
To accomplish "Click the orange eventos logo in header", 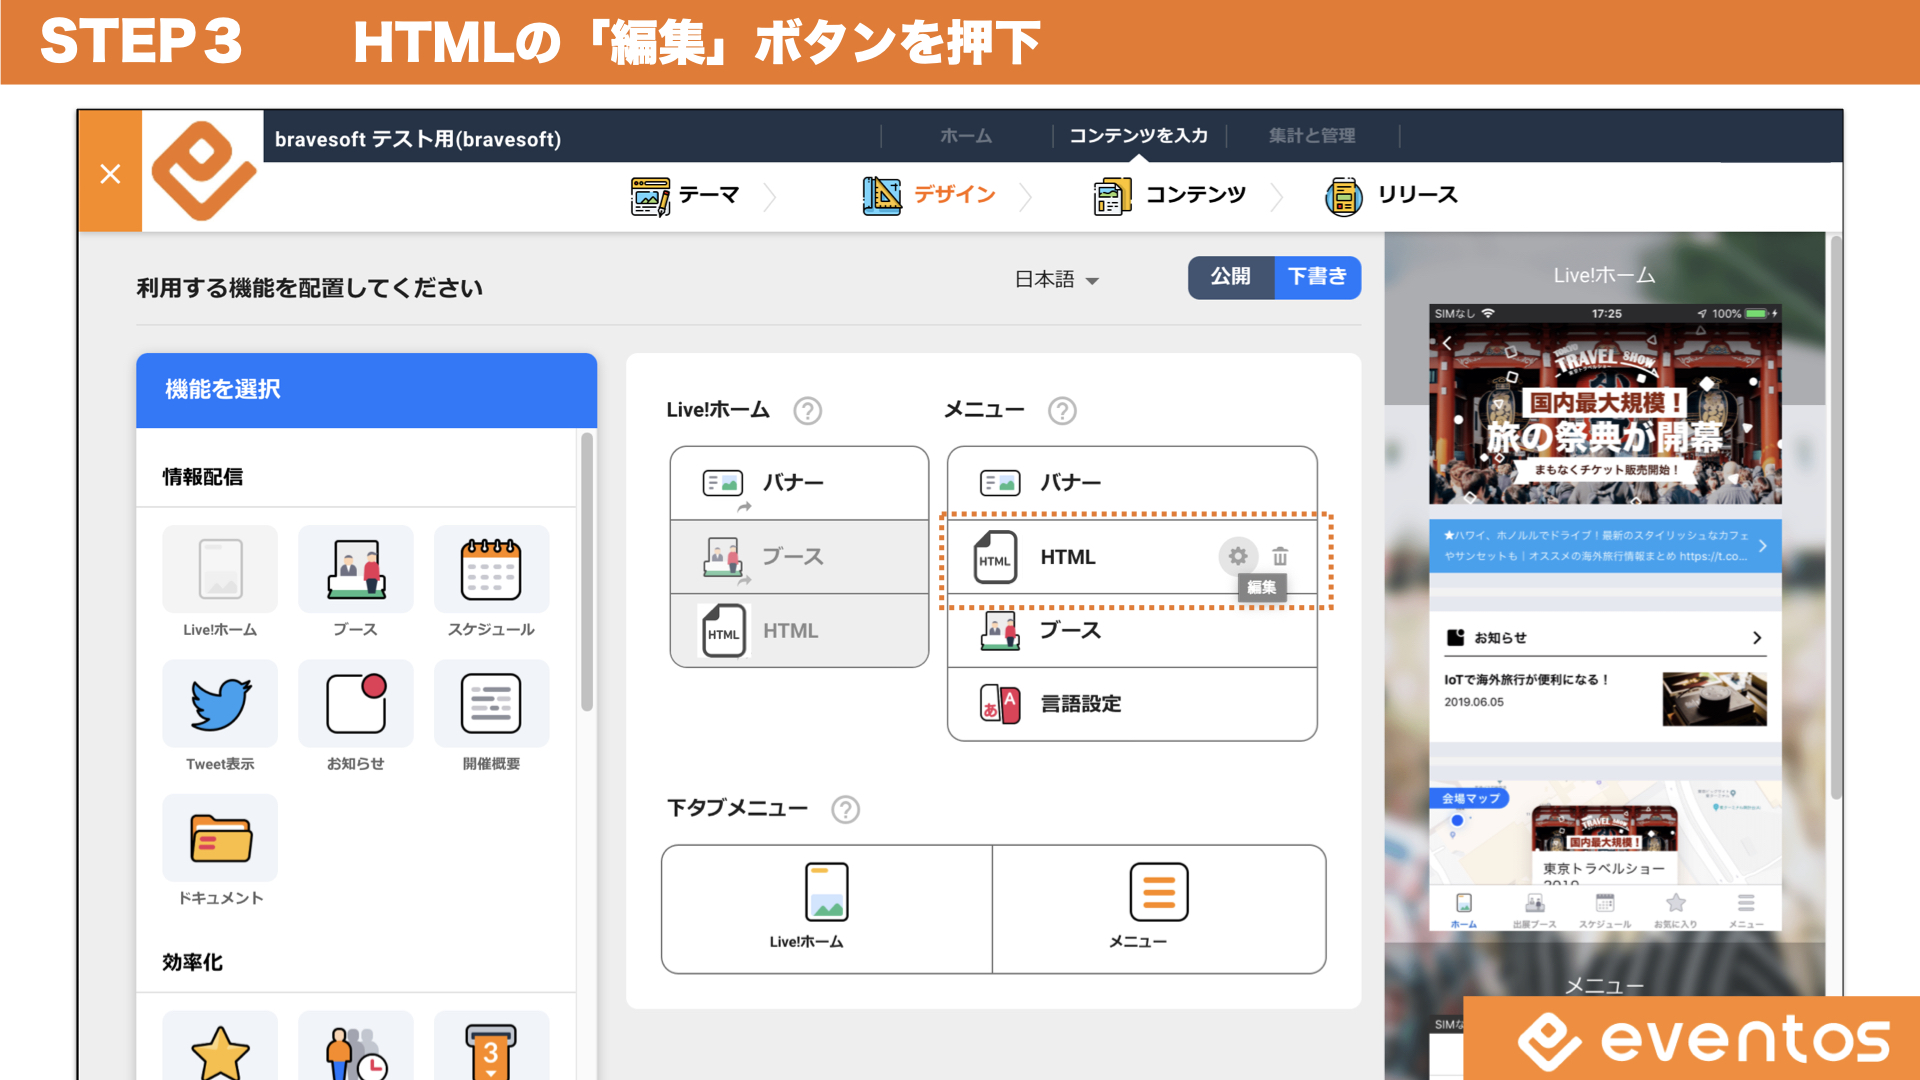I will pos(203,171).
